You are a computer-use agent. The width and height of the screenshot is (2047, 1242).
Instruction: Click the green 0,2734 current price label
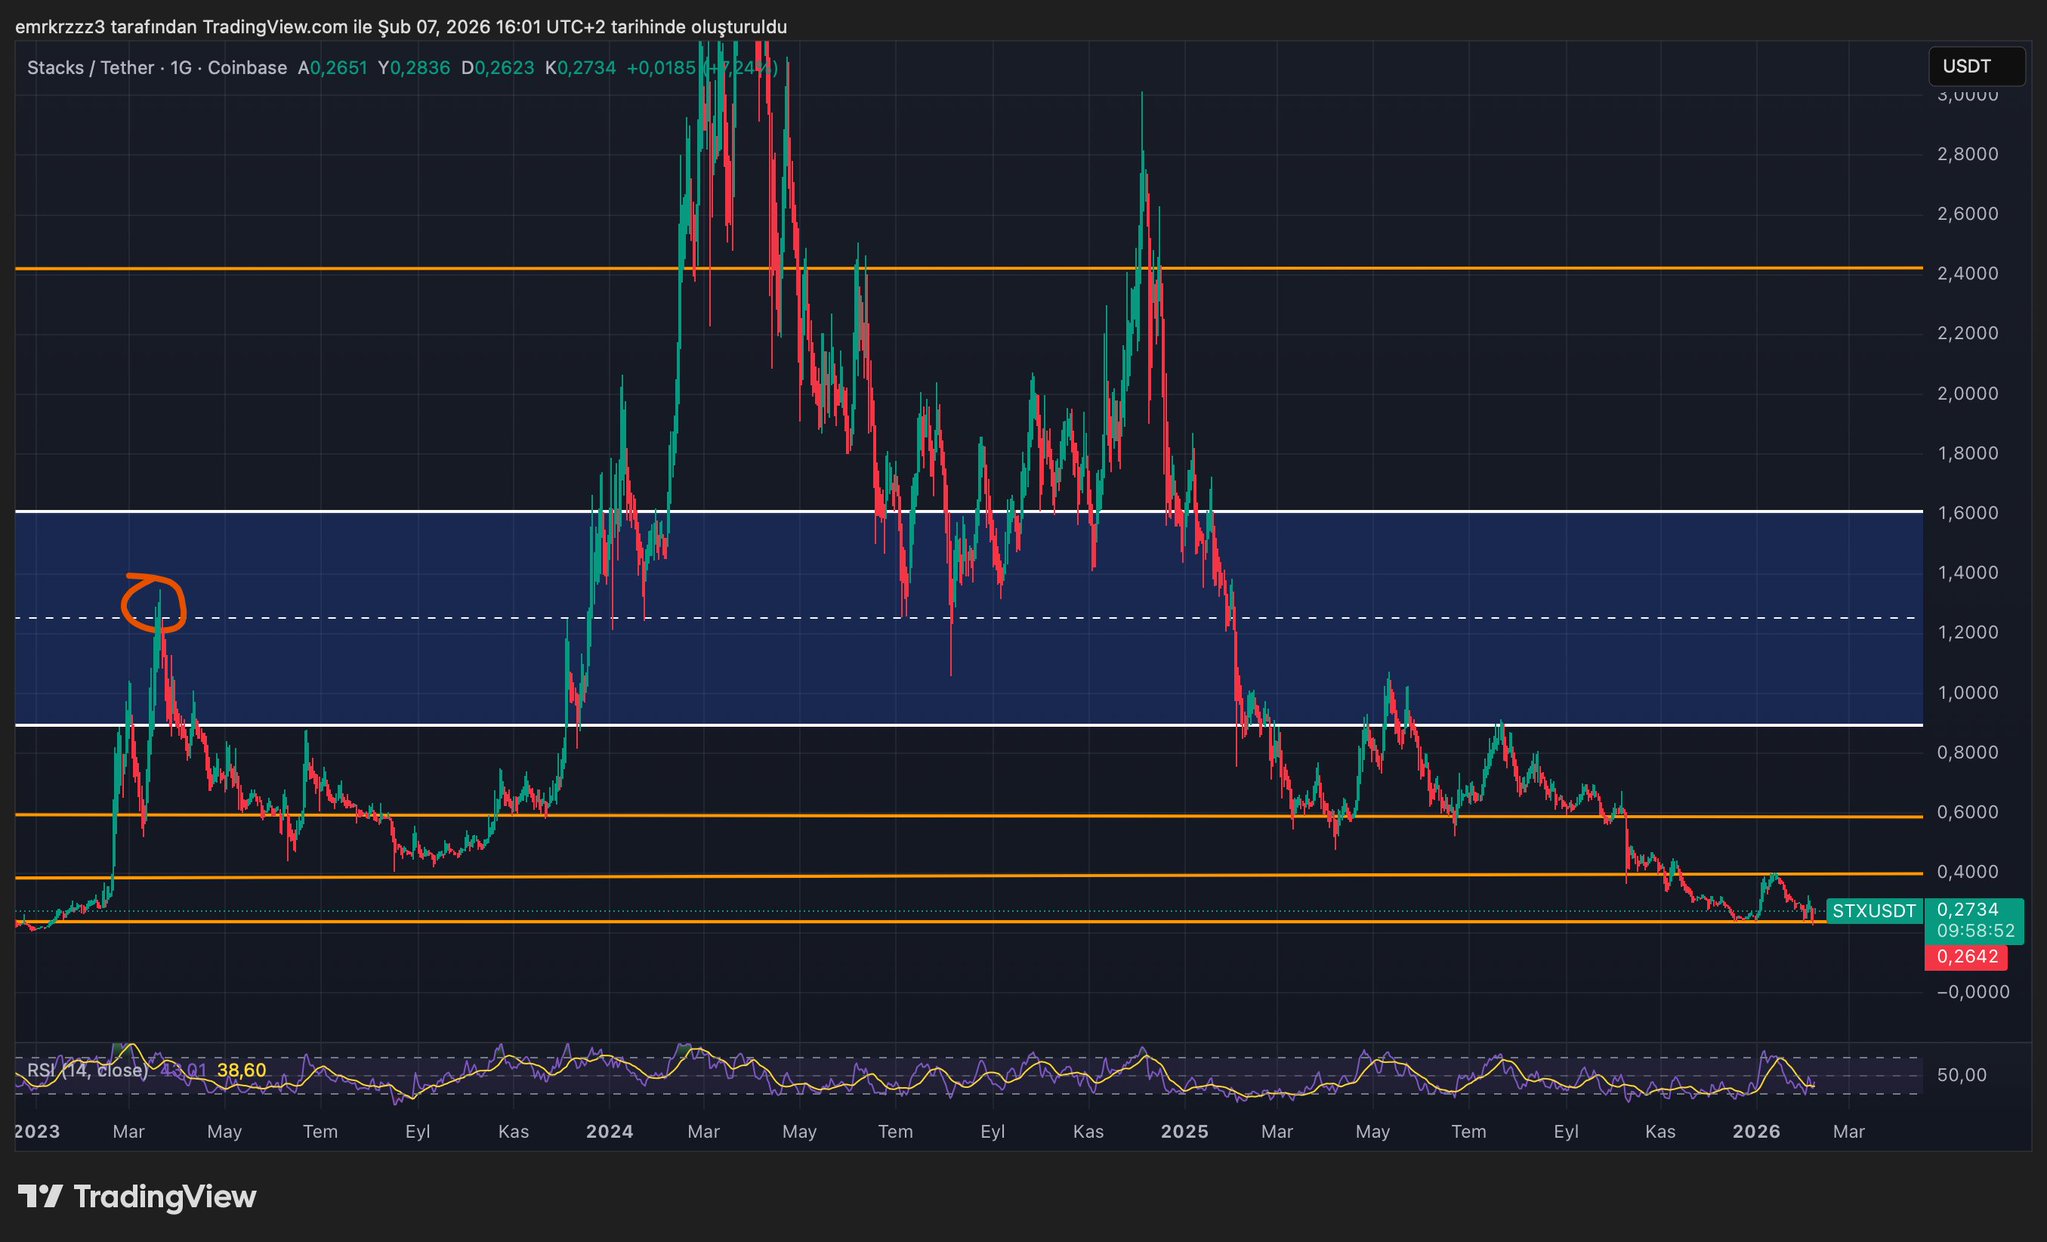1967,909
